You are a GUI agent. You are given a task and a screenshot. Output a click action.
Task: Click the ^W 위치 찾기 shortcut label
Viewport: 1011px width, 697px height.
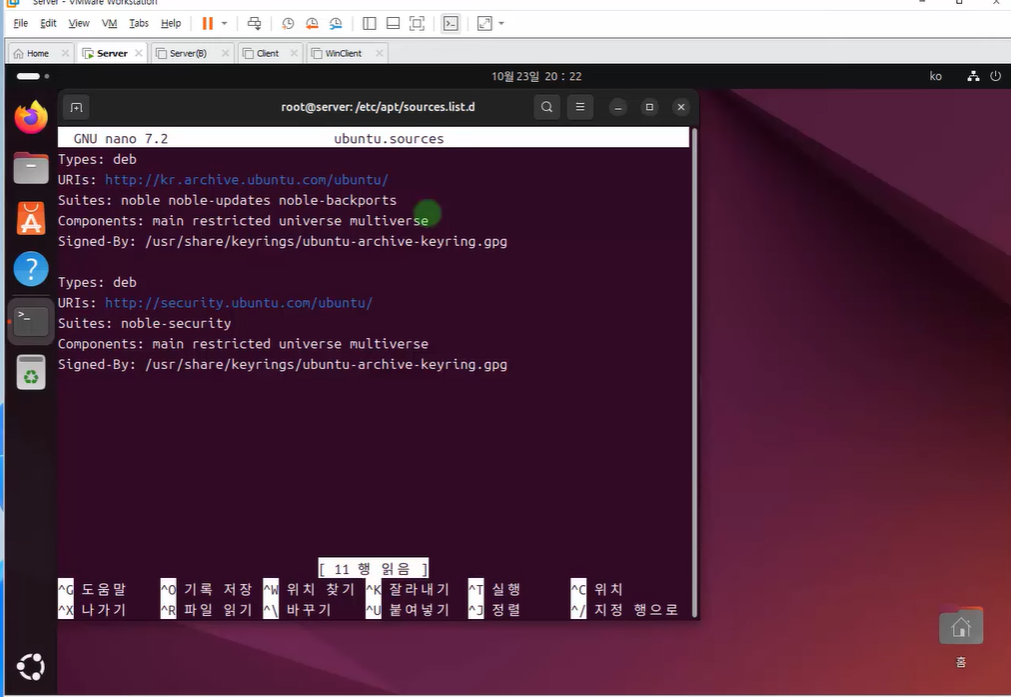[x=309, y=589]
